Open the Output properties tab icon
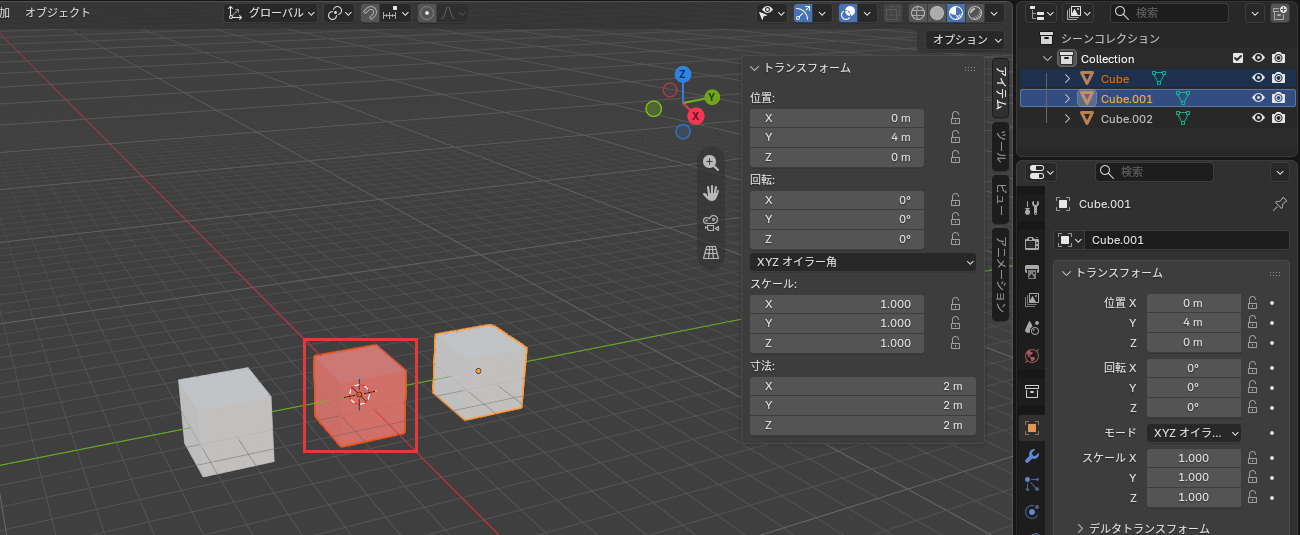The height and width of the screenshot is (535, 1300). click(x=1032, y=271)
